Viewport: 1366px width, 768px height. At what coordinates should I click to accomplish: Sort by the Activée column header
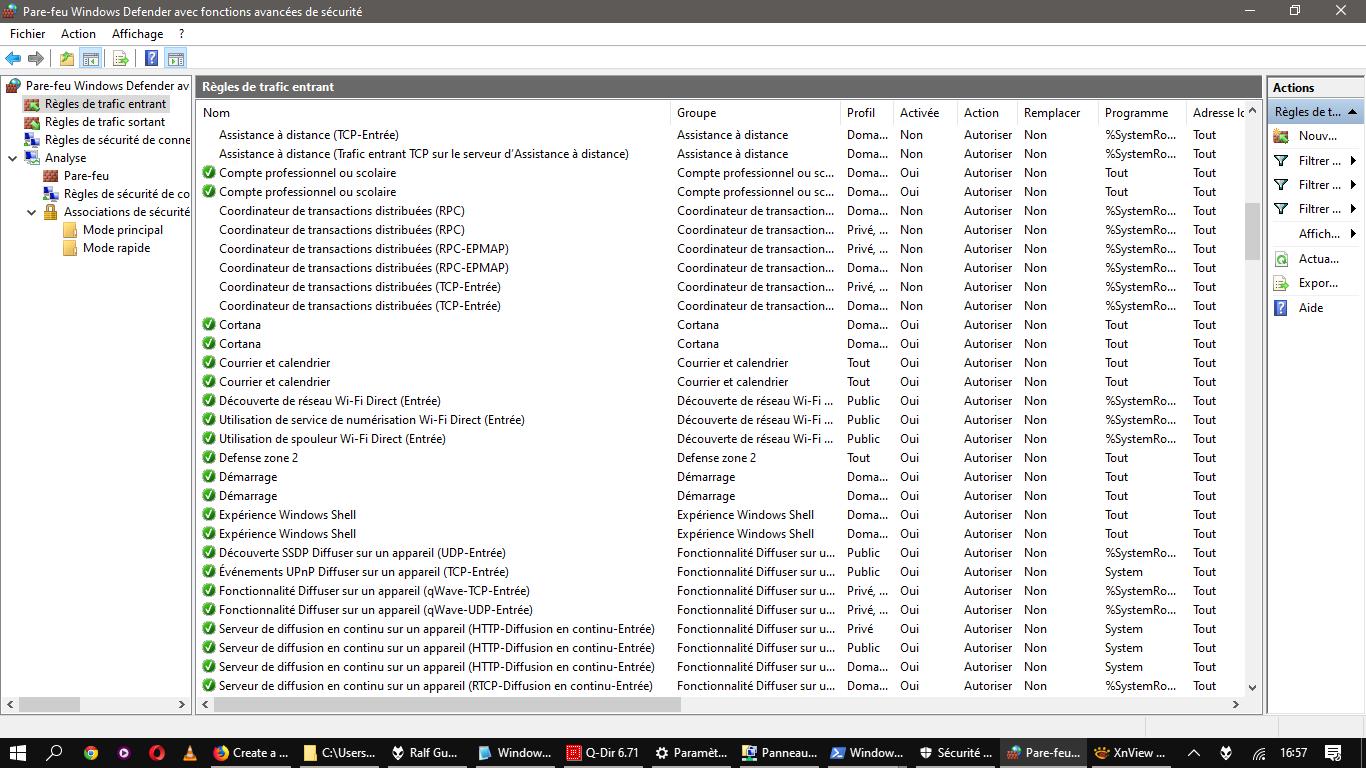click(x=925, y=113)
